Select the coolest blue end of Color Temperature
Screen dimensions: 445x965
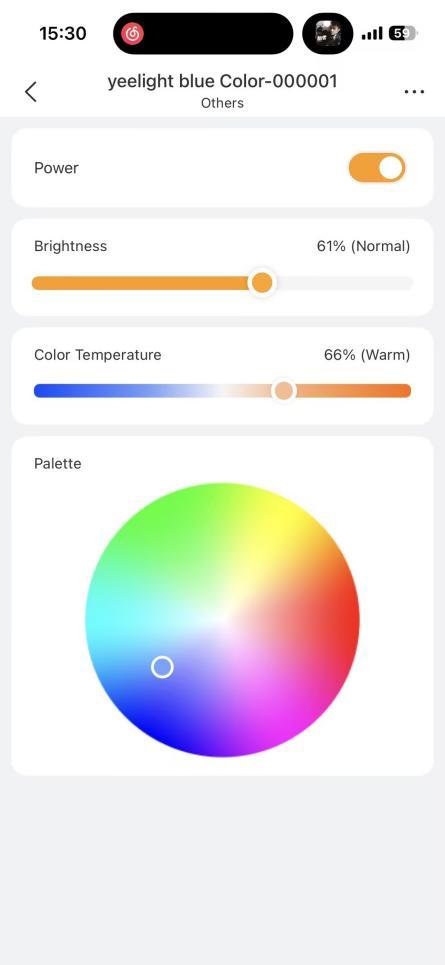click(38, 391)
